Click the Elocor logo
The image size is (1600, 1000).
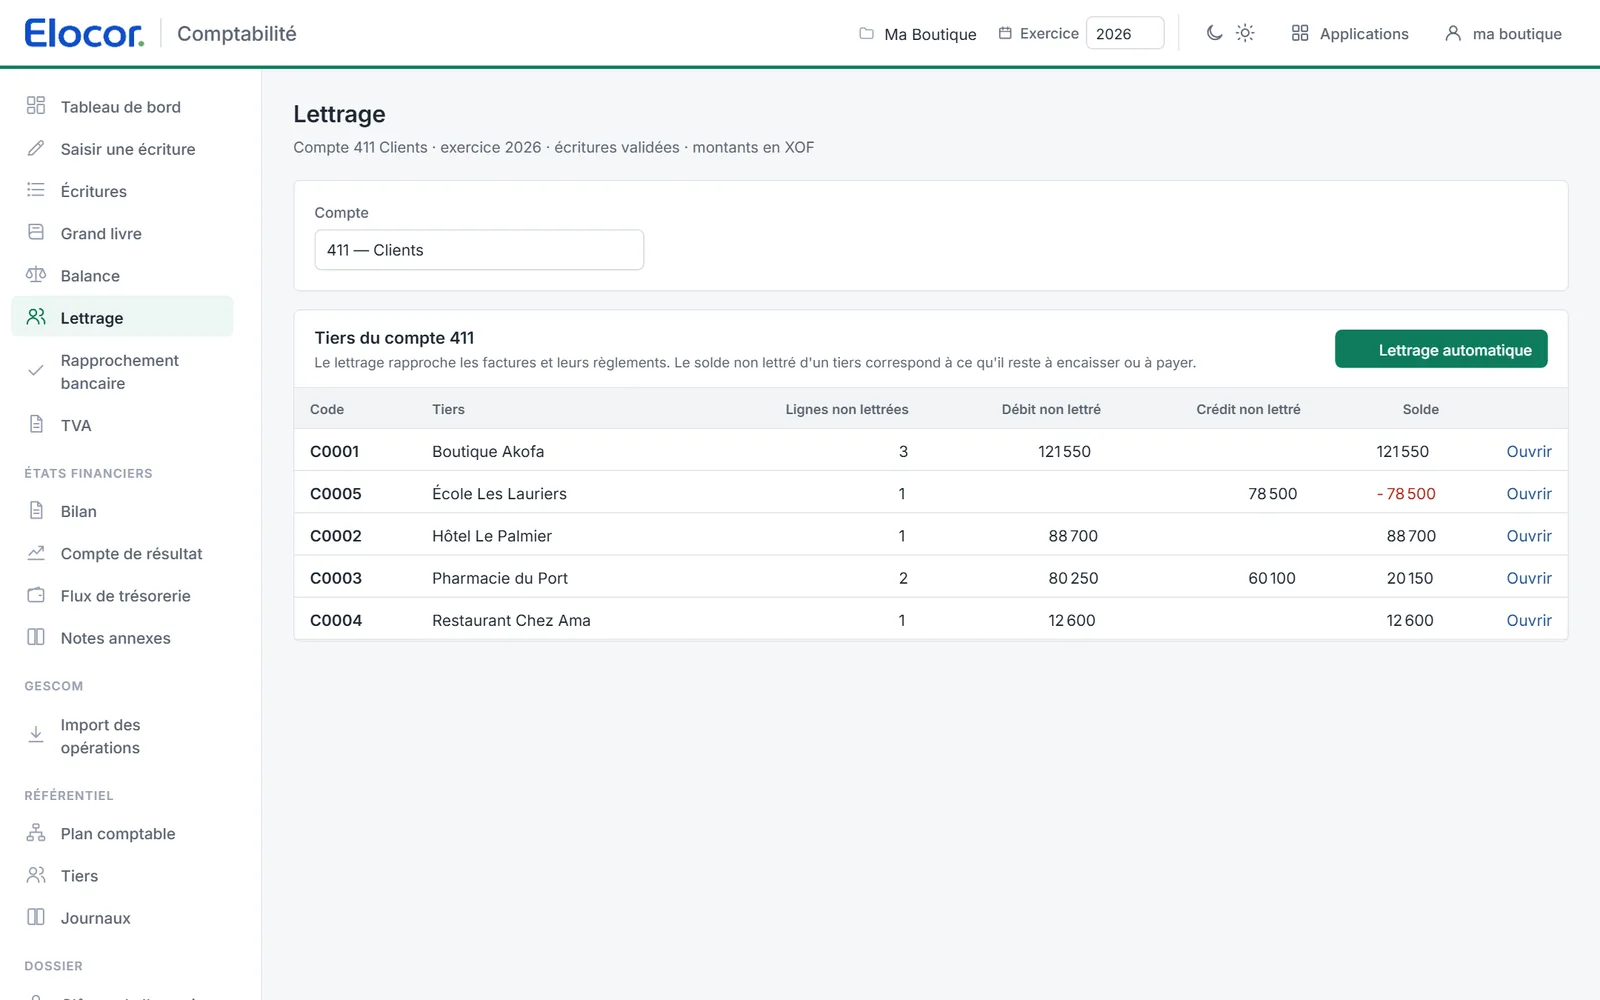(x=84, y=33)
